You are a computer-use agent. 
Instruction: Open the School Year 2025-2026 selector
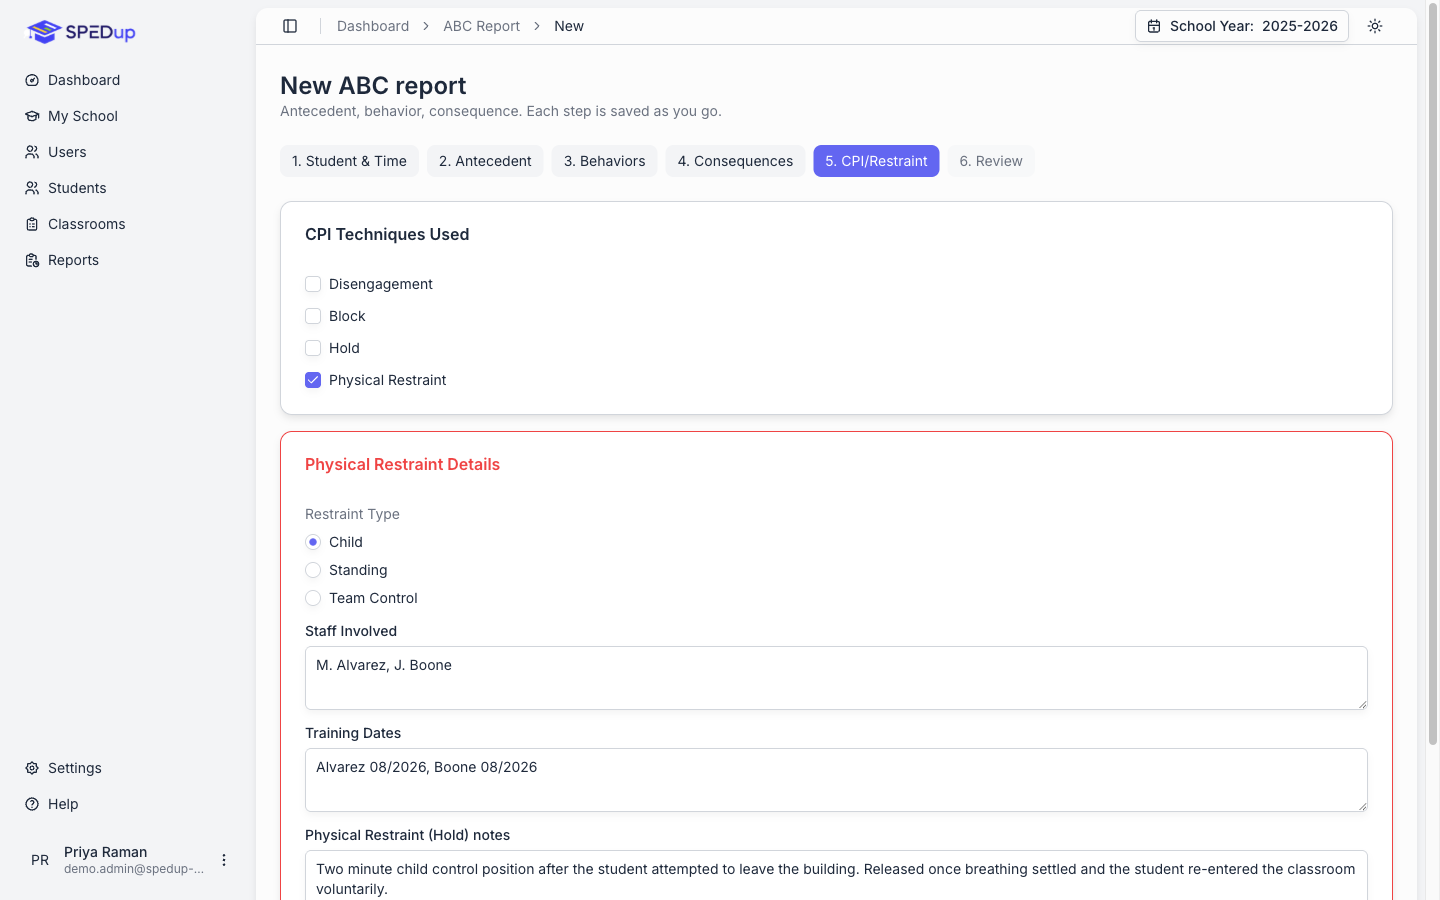(x=1242, y=26)
